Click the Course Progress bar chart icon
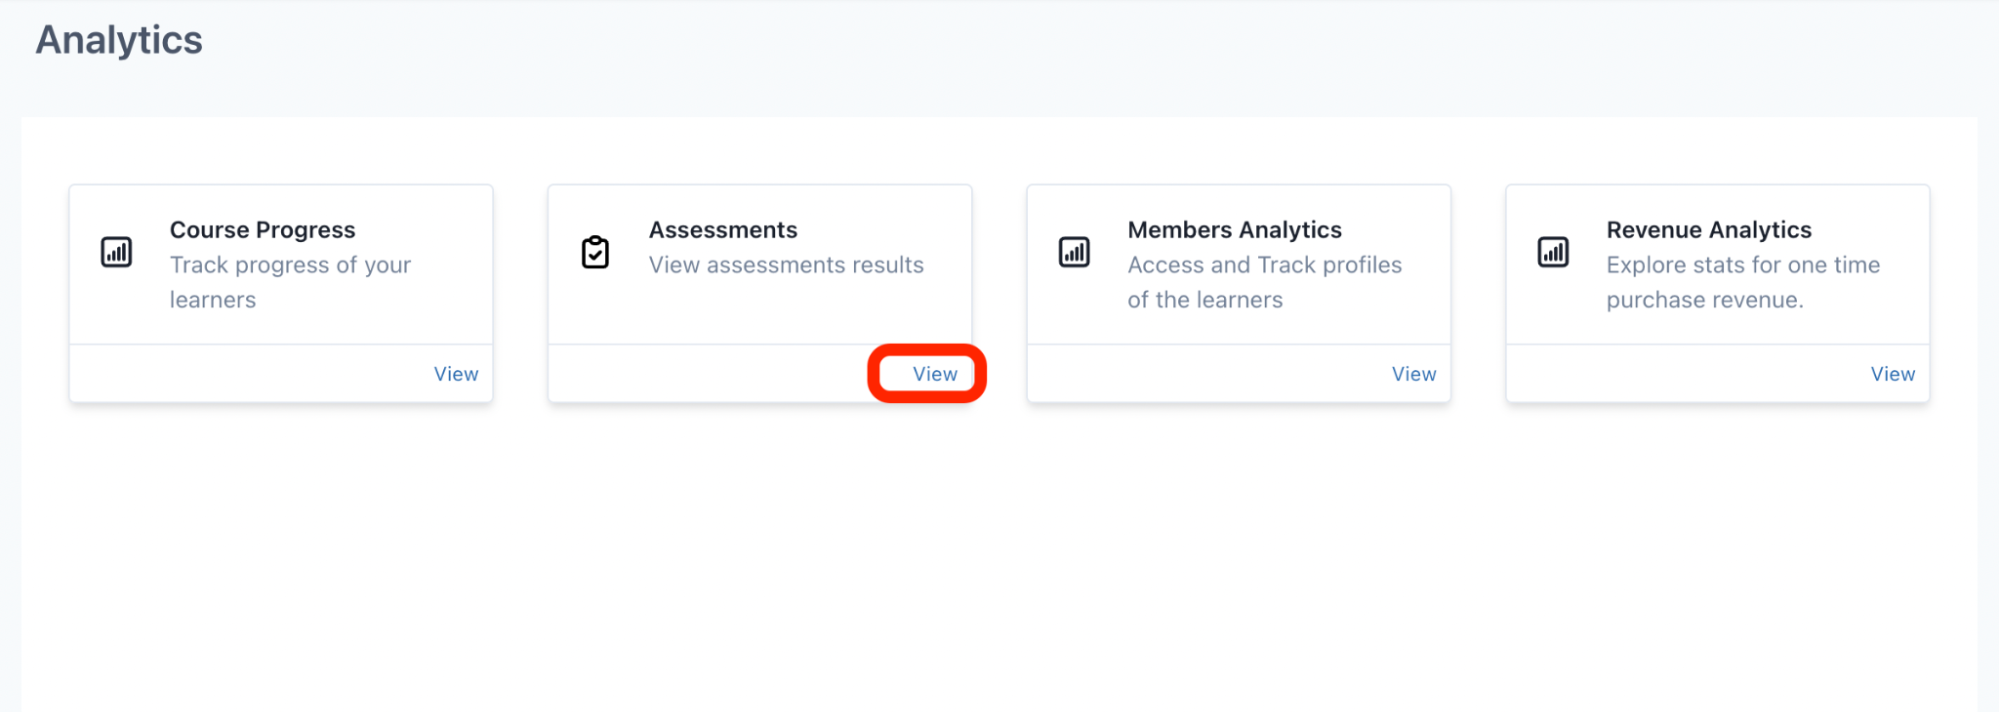 116,252
